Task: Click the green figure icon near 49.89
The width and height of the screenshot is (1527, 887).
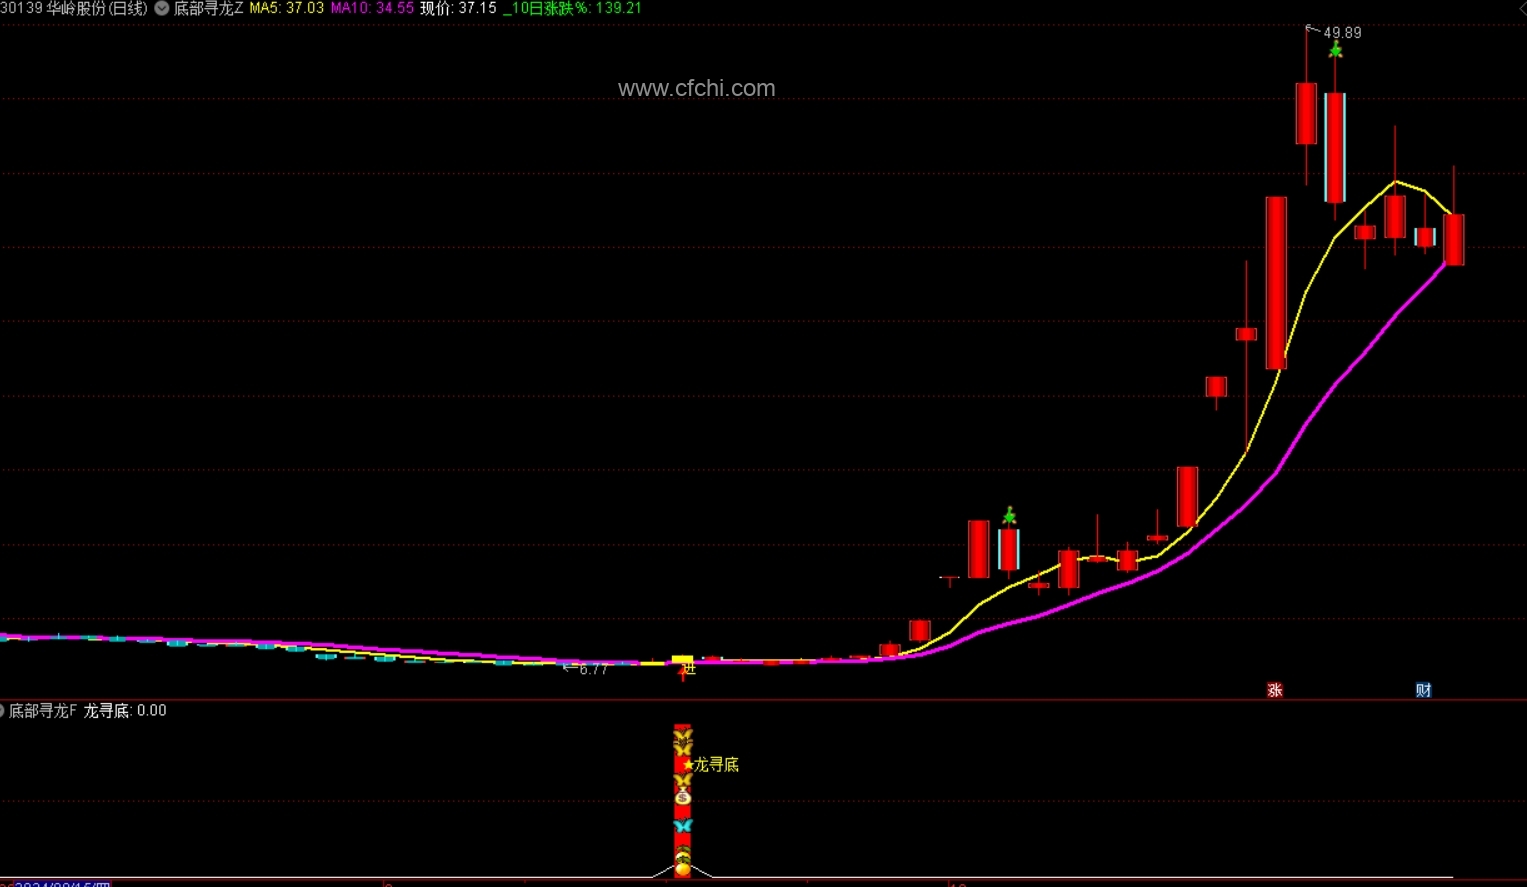Action: (x=1335, y=50)
